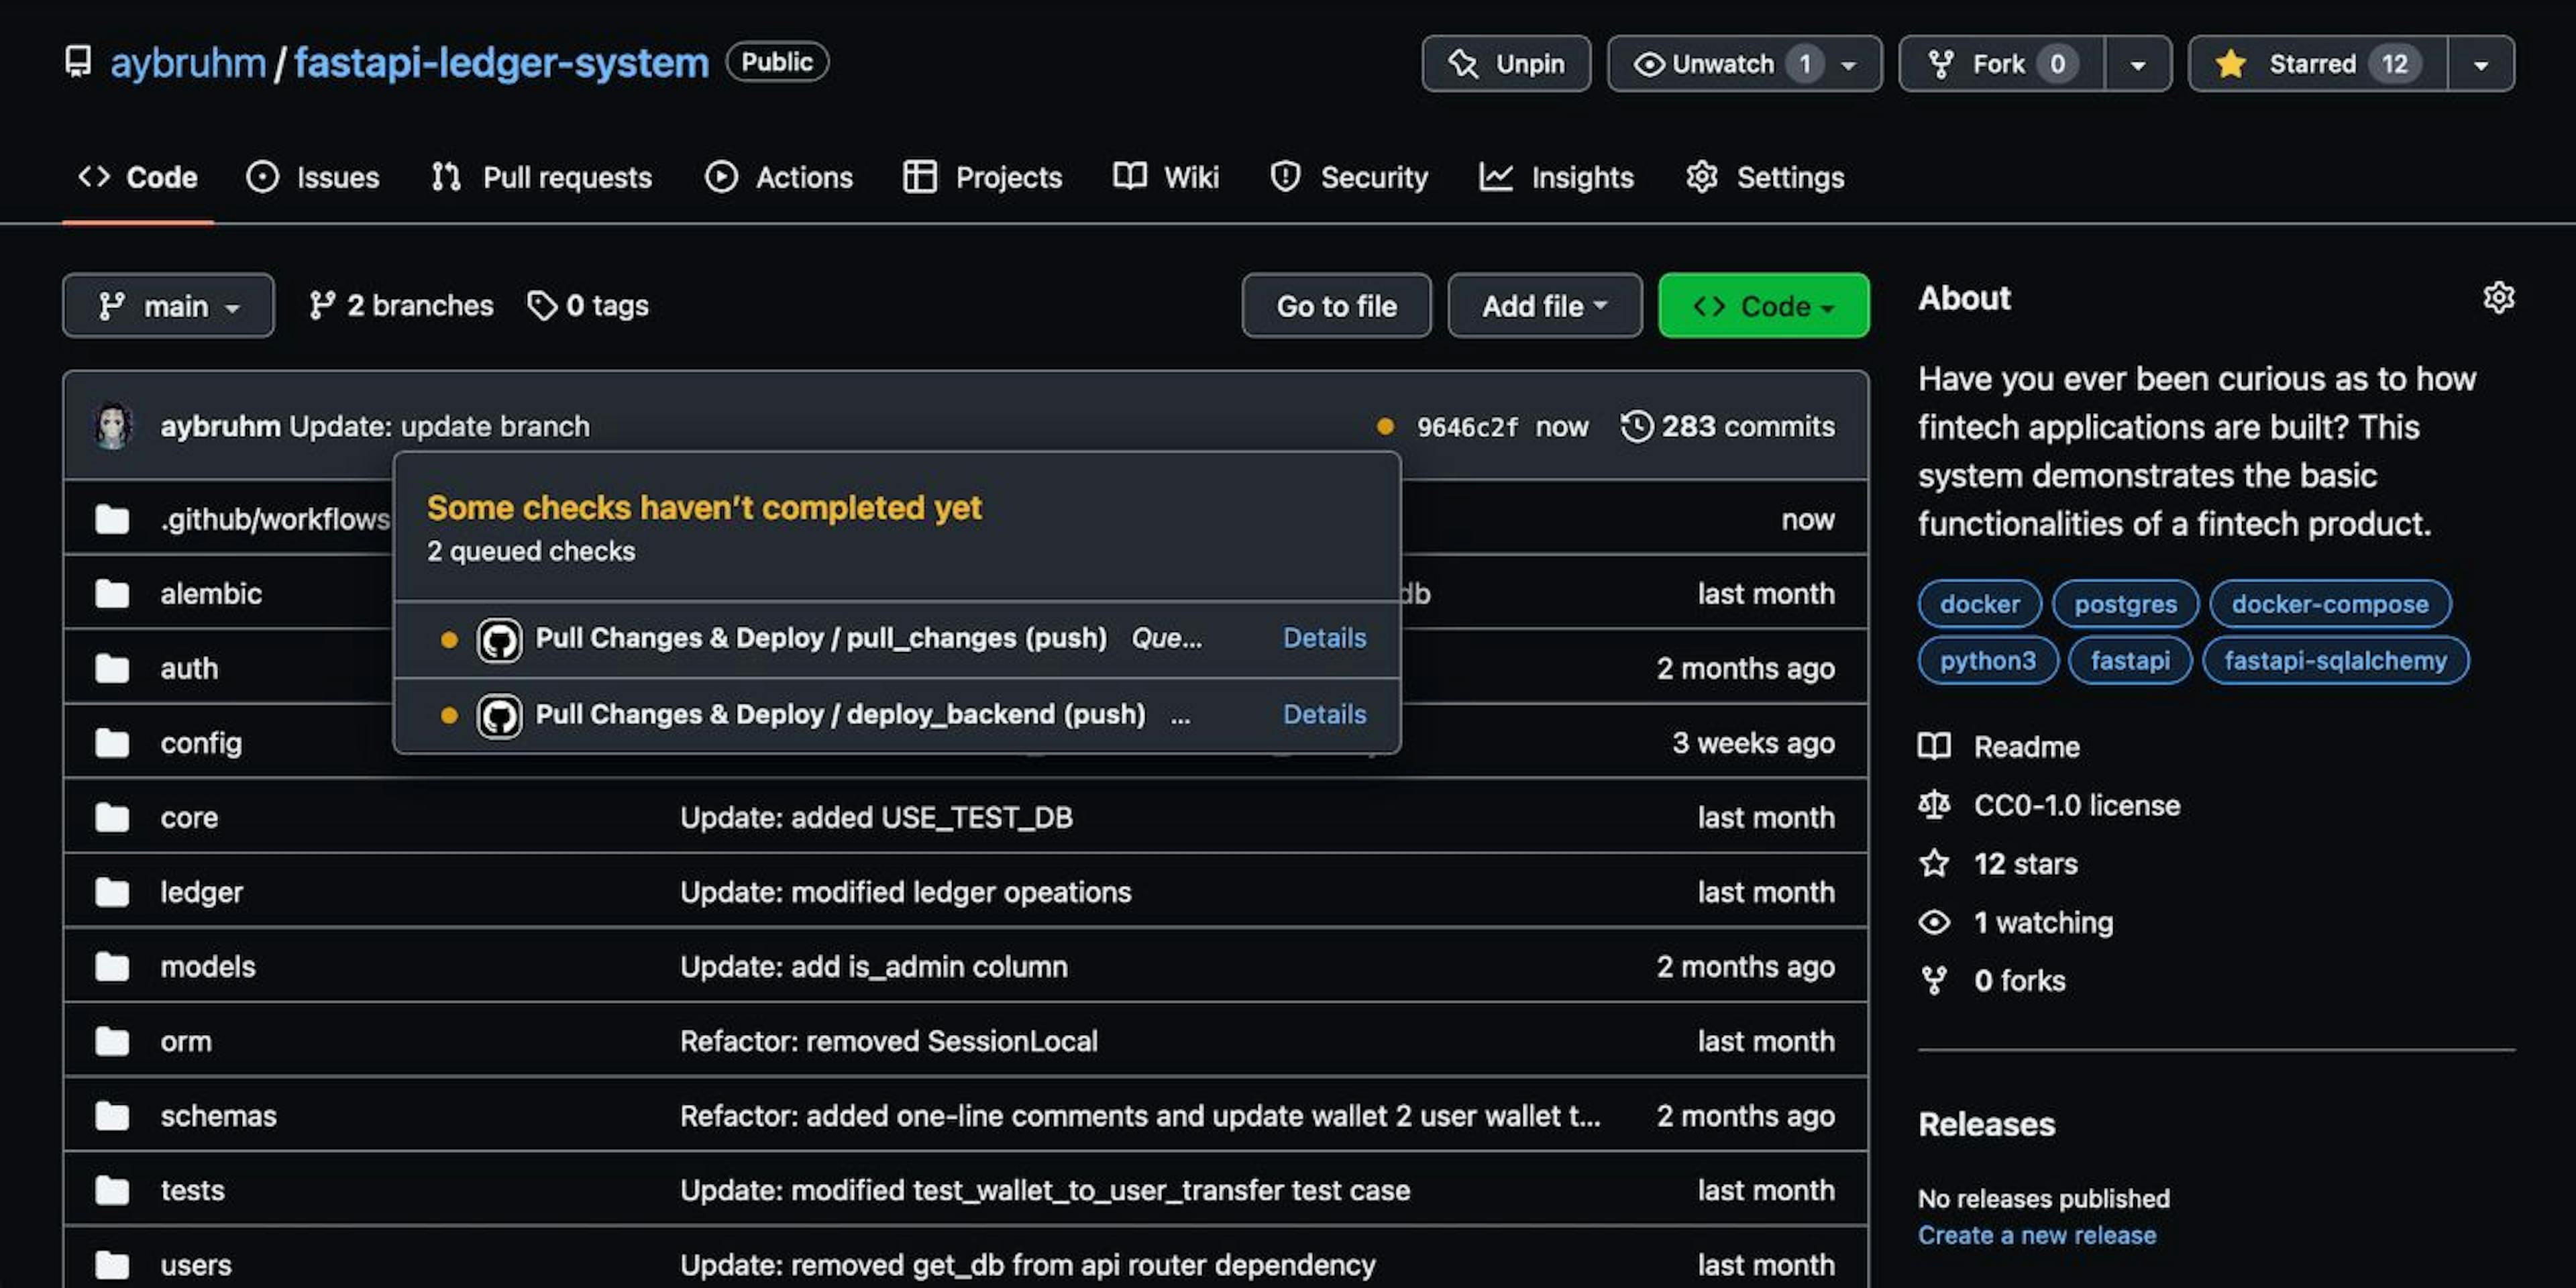Click the license scale icon
The width and height of the screenshot is (2576, 1288).
(x=1934, y=805)
